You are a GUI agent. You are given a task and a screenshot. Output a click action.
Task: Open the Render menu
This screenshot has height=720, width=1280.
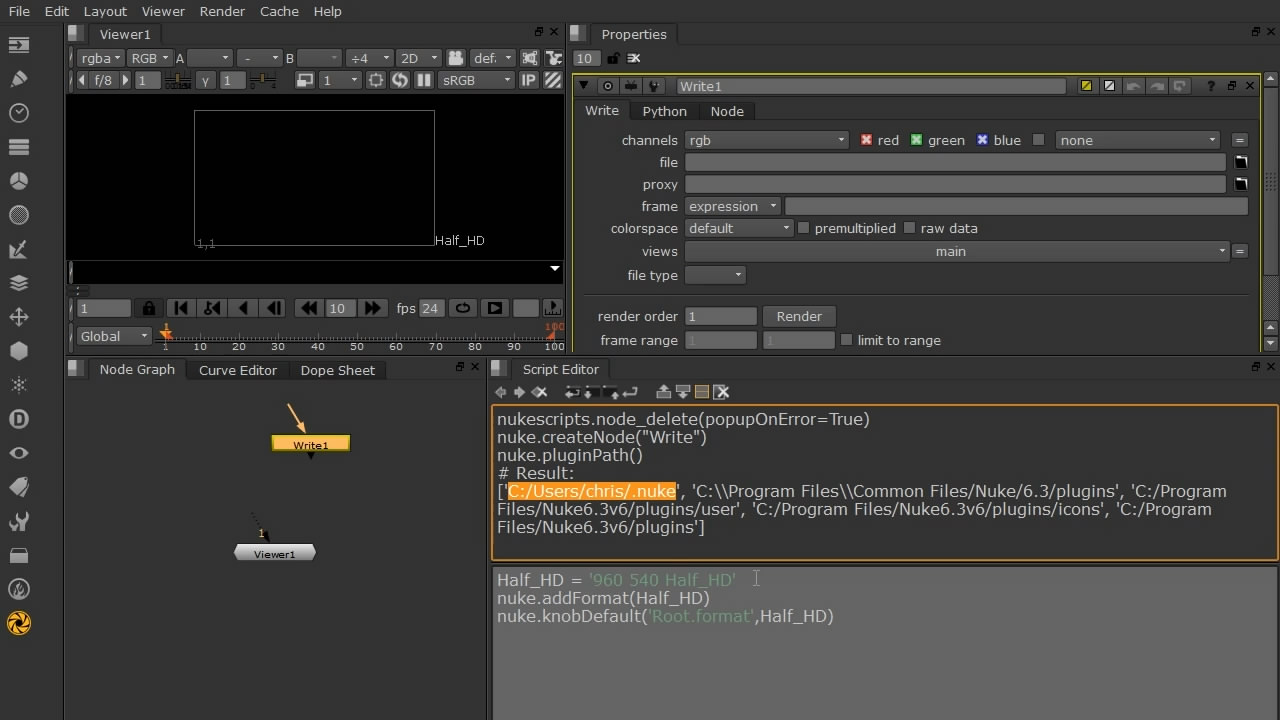tap(222, 11)
